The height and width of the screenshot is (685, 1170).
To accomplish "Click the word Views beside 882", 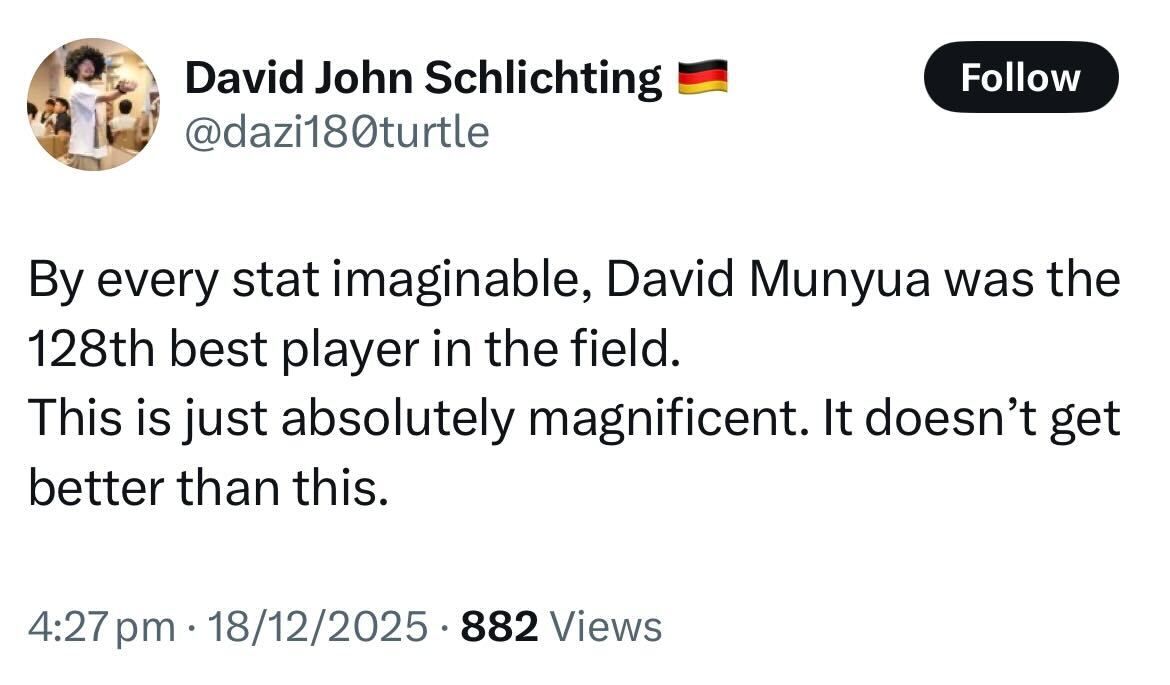I will pyautogui.click(x=606, y=626).
